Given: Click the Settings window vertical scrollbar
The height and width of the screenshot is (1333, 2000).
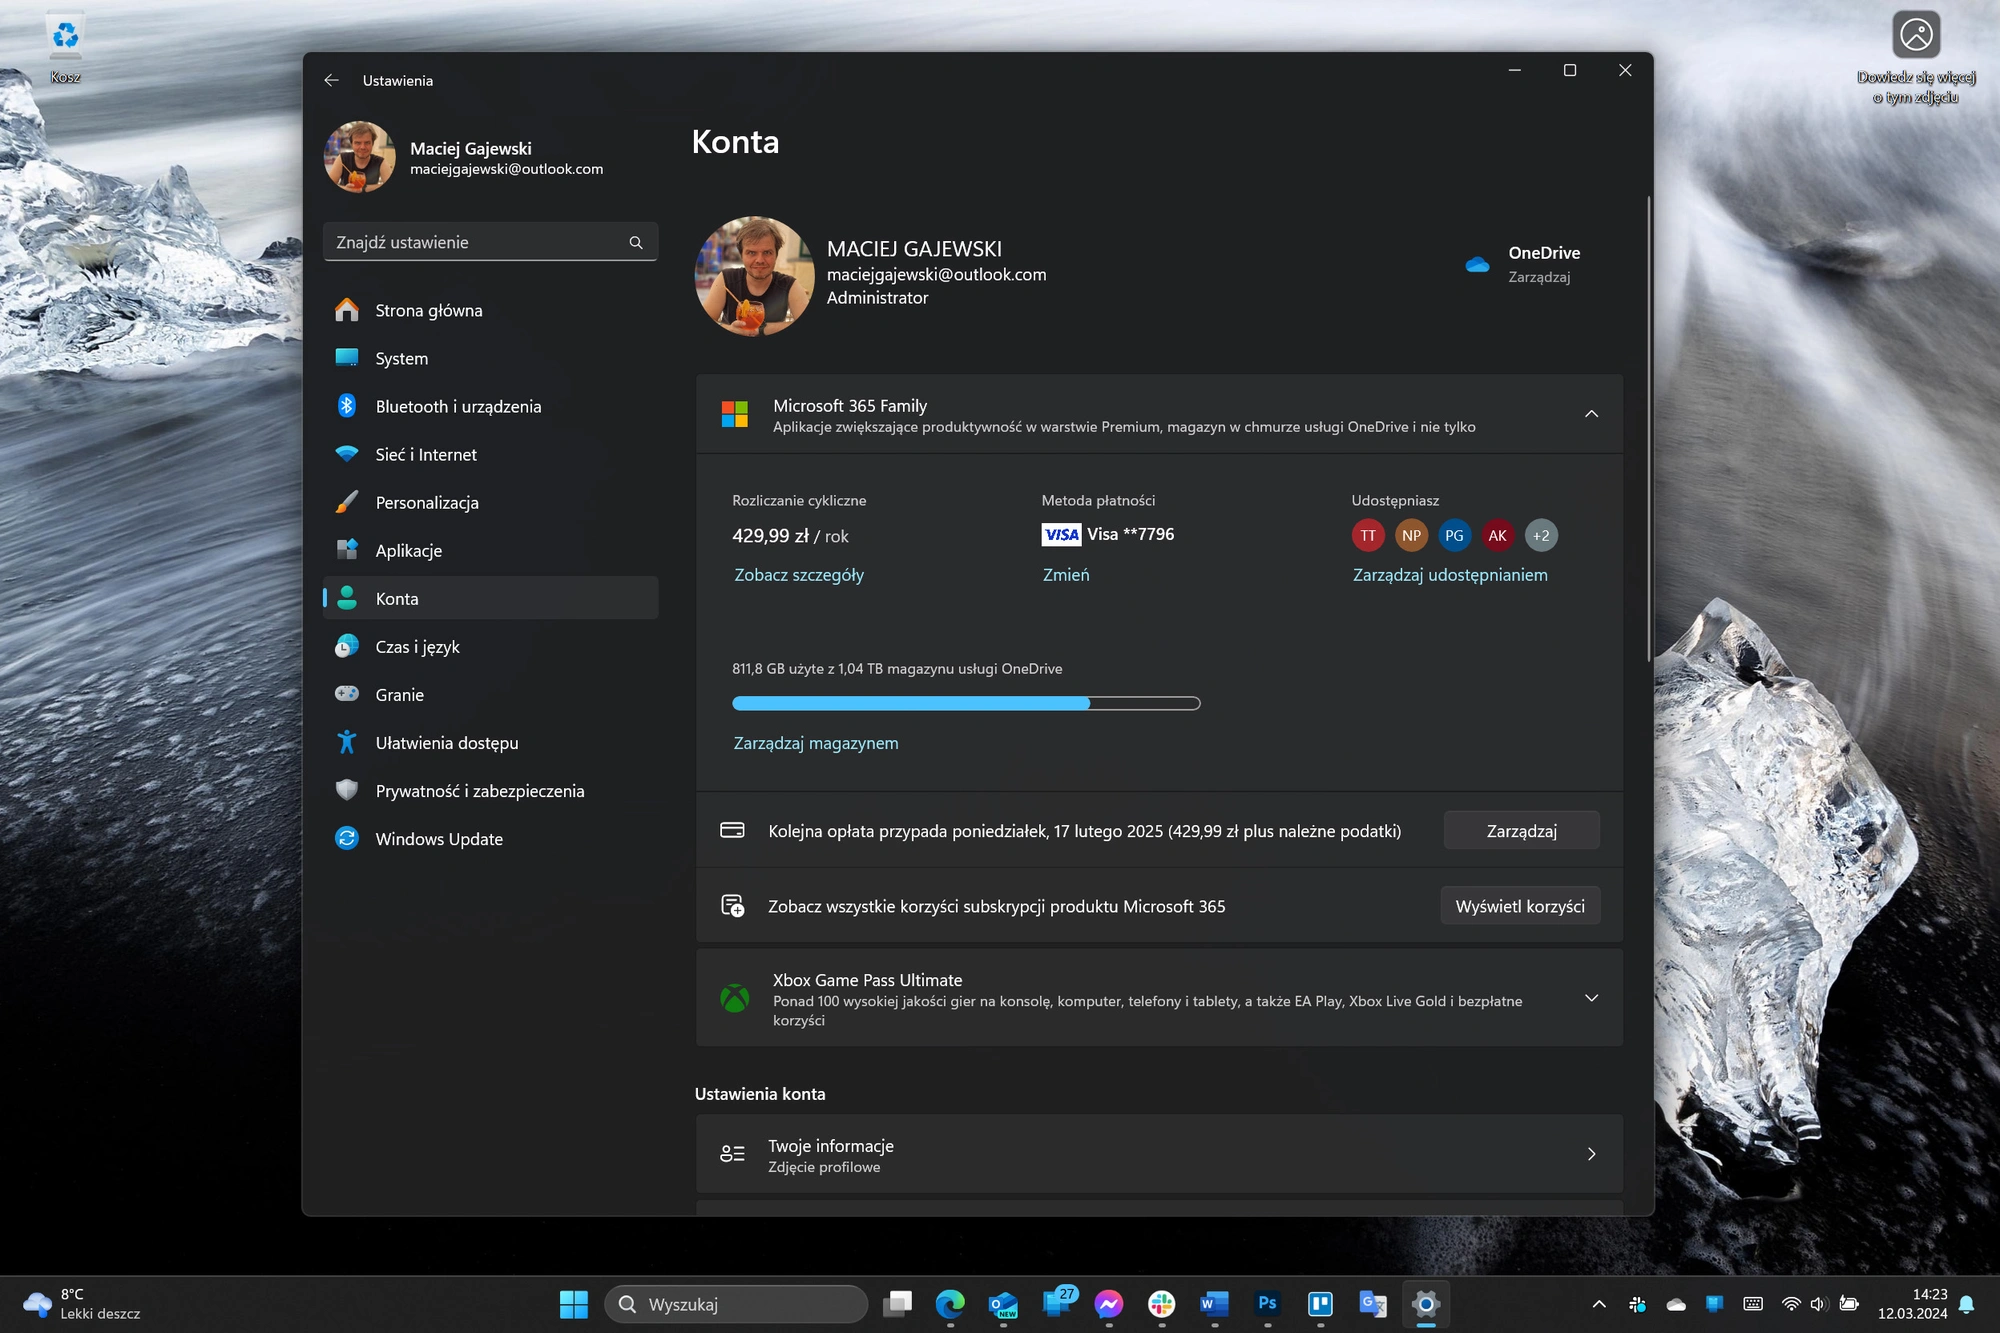Looking at the screenshot, I should [x=1648, y=428].
